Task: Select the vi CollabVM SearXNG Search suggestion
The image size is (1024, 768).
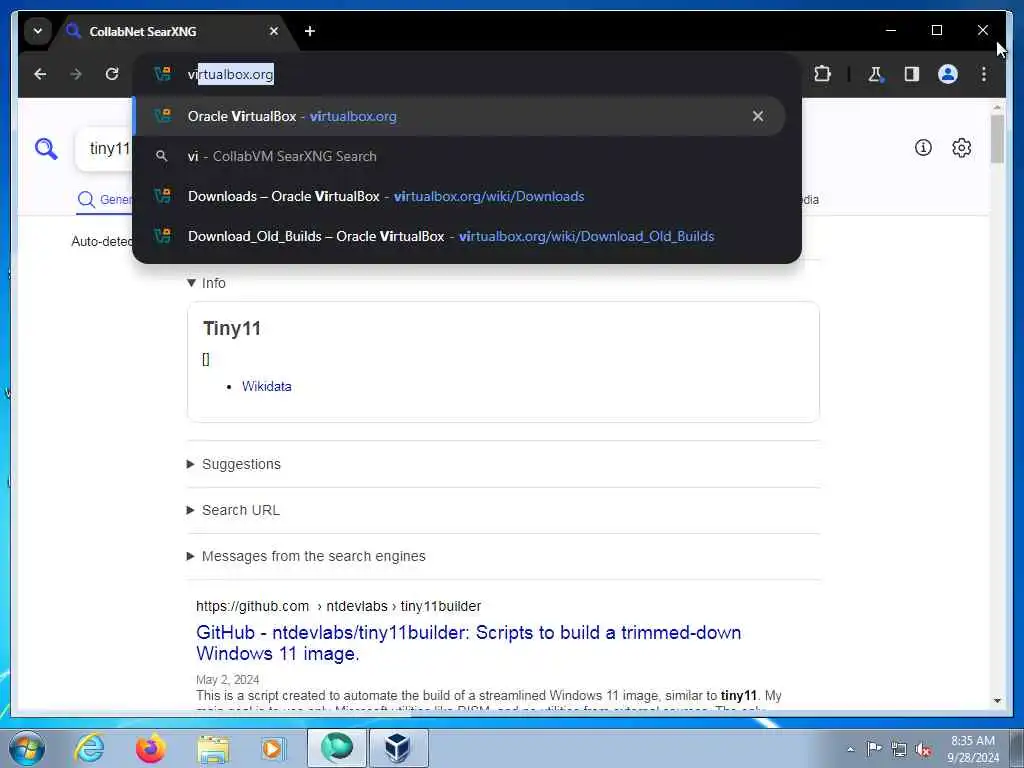Action: click(458, 156)
